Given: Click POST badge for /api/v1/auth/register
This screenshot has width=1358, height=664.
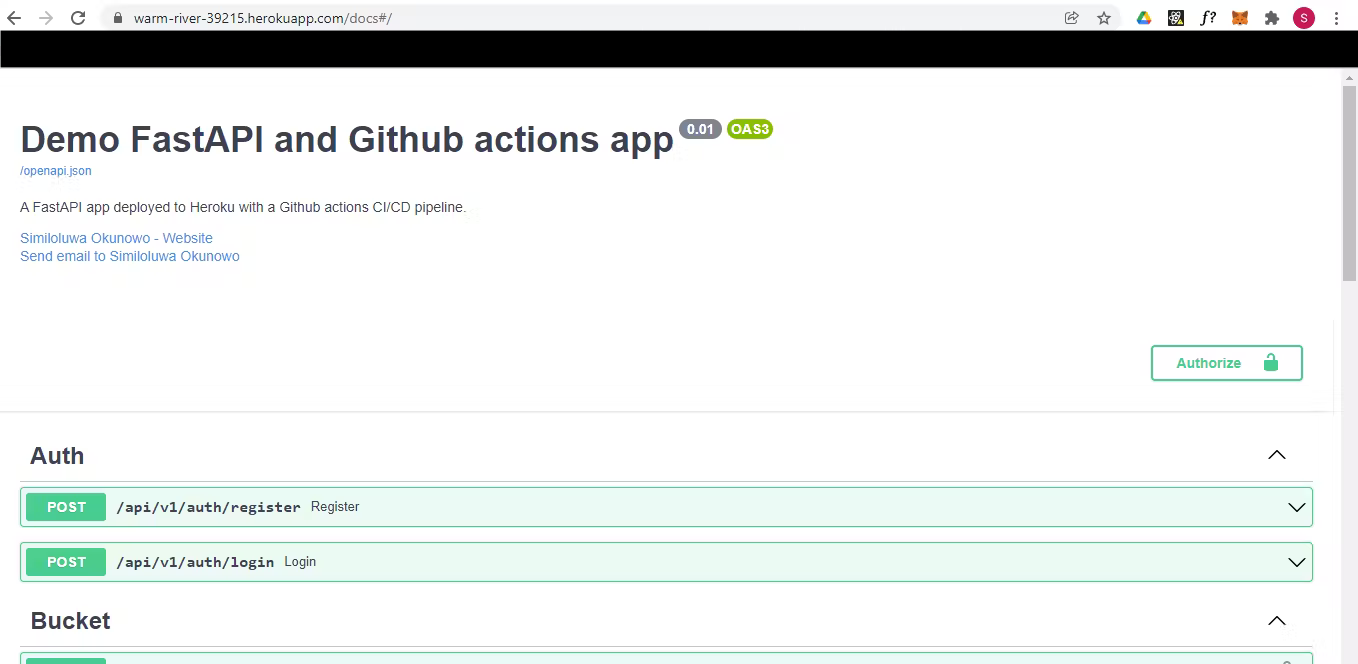Looking at the screenshot, I should 66,507.
